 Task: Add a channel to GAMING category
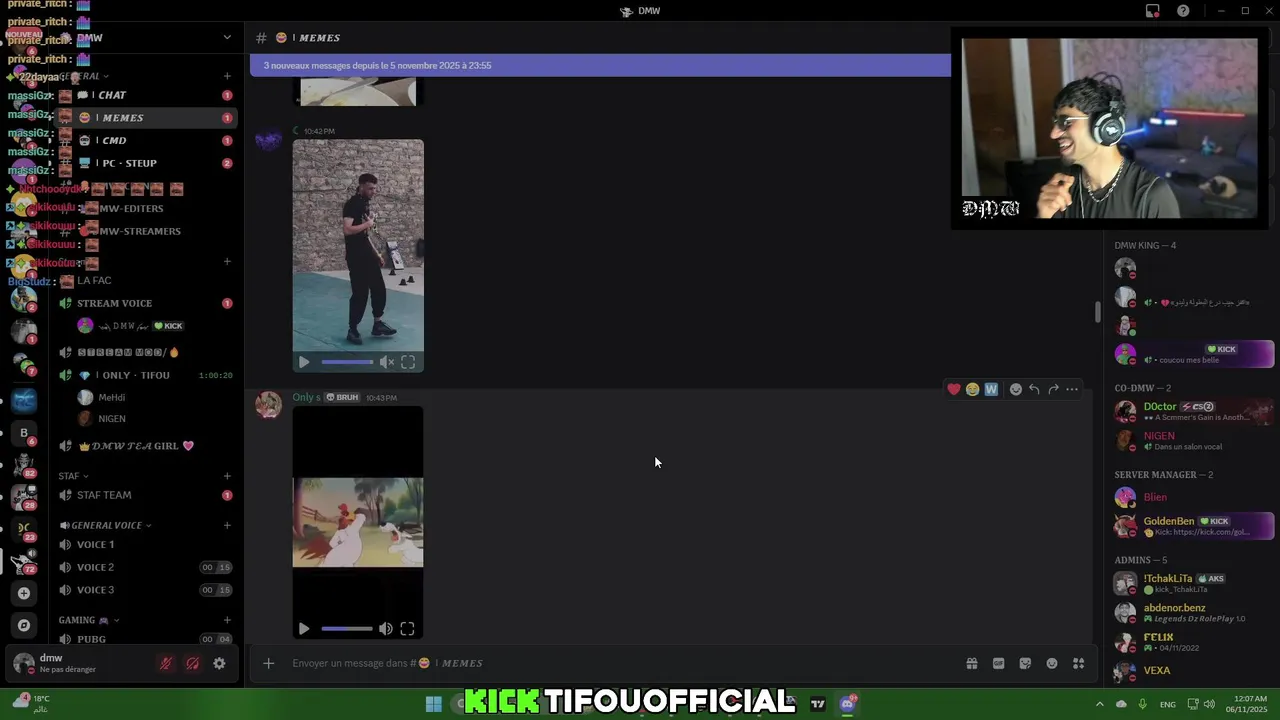click(227, 620)
